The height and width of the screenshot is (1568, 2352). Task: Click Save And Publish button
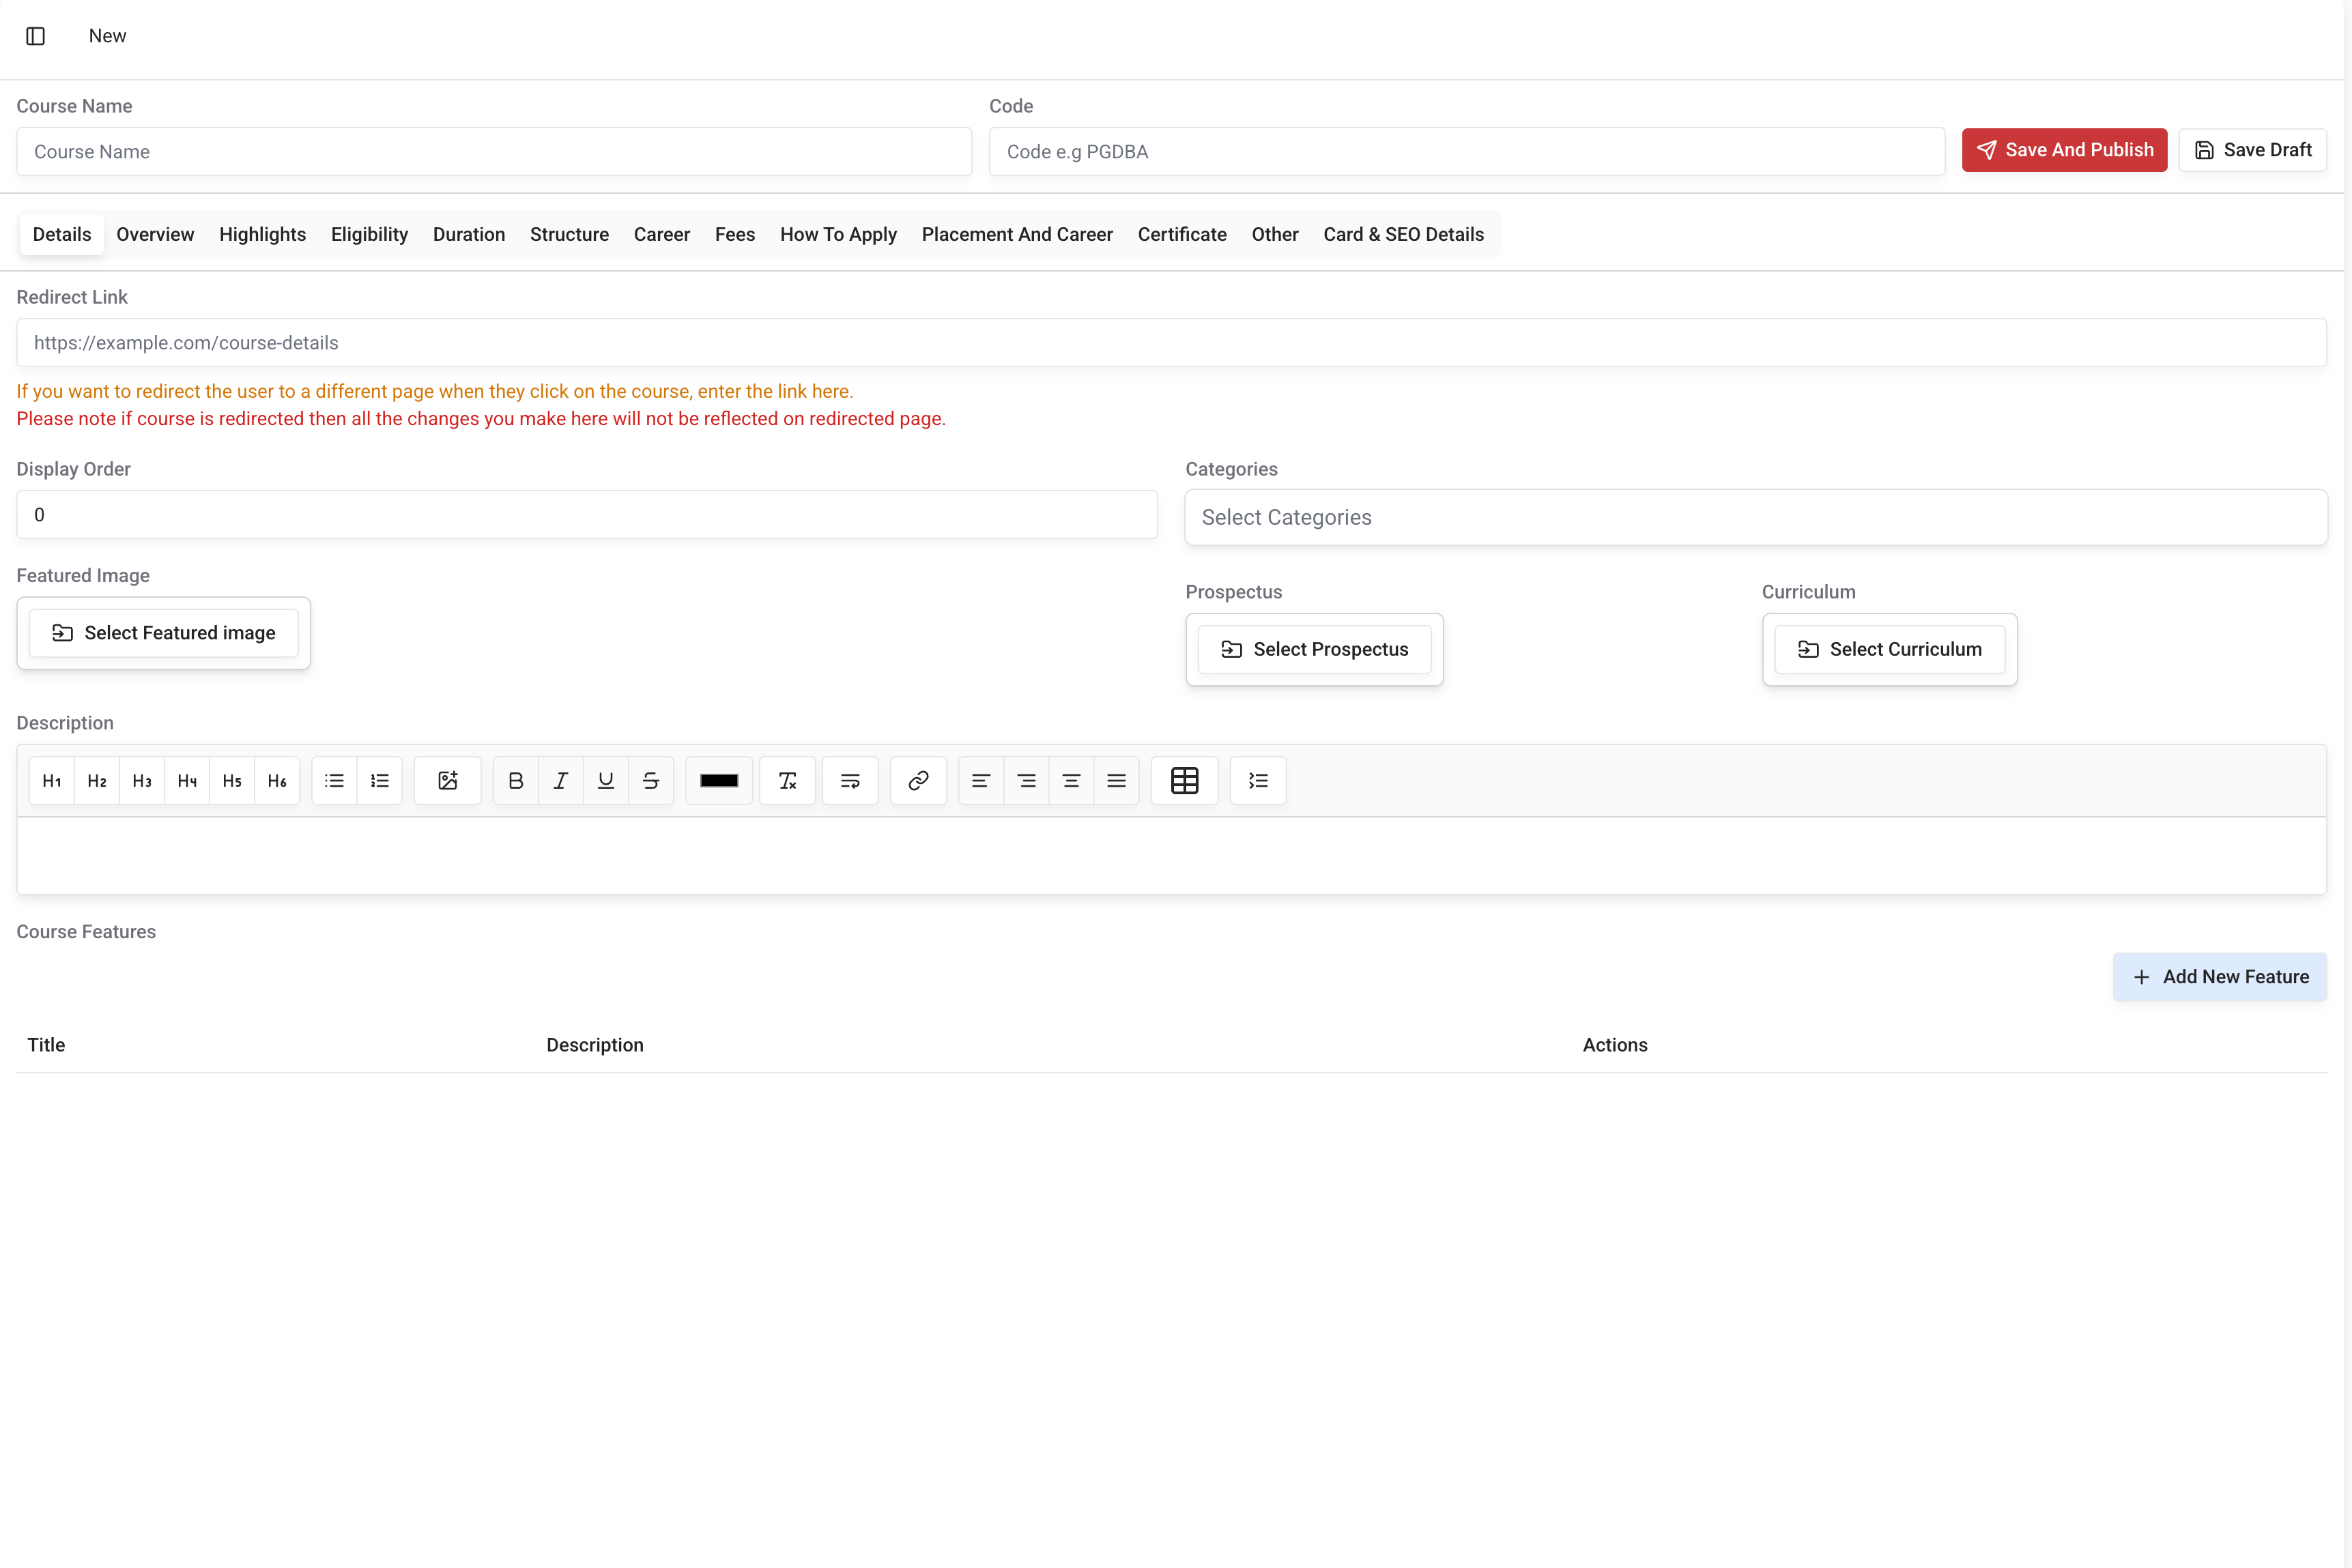point(2064,150)
